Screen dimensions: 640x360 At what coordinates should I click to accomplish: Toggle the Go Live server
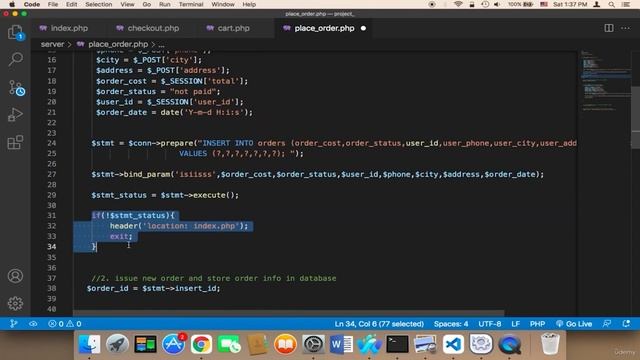pyautogui.click(x=574, y=324)
